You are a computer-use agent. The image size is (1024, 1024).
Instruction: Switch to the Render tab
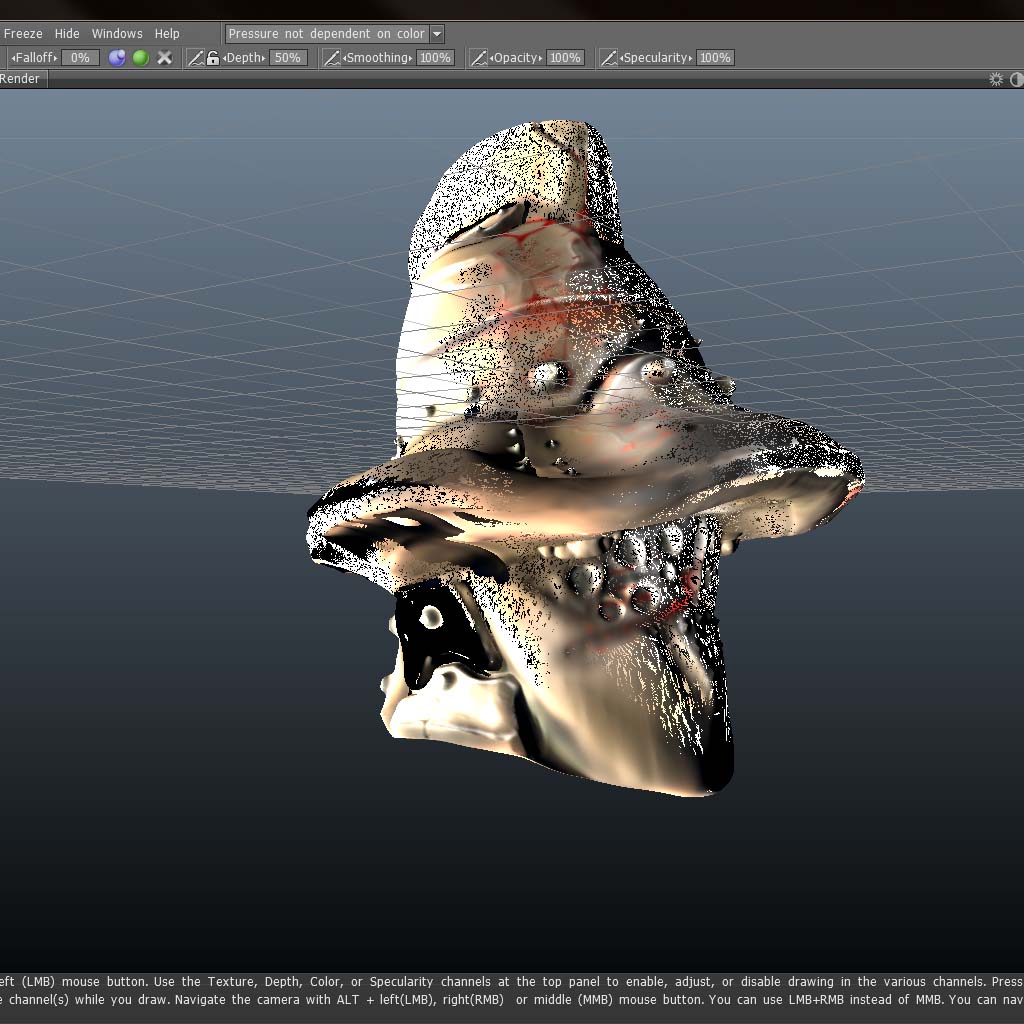pos(20,79)
